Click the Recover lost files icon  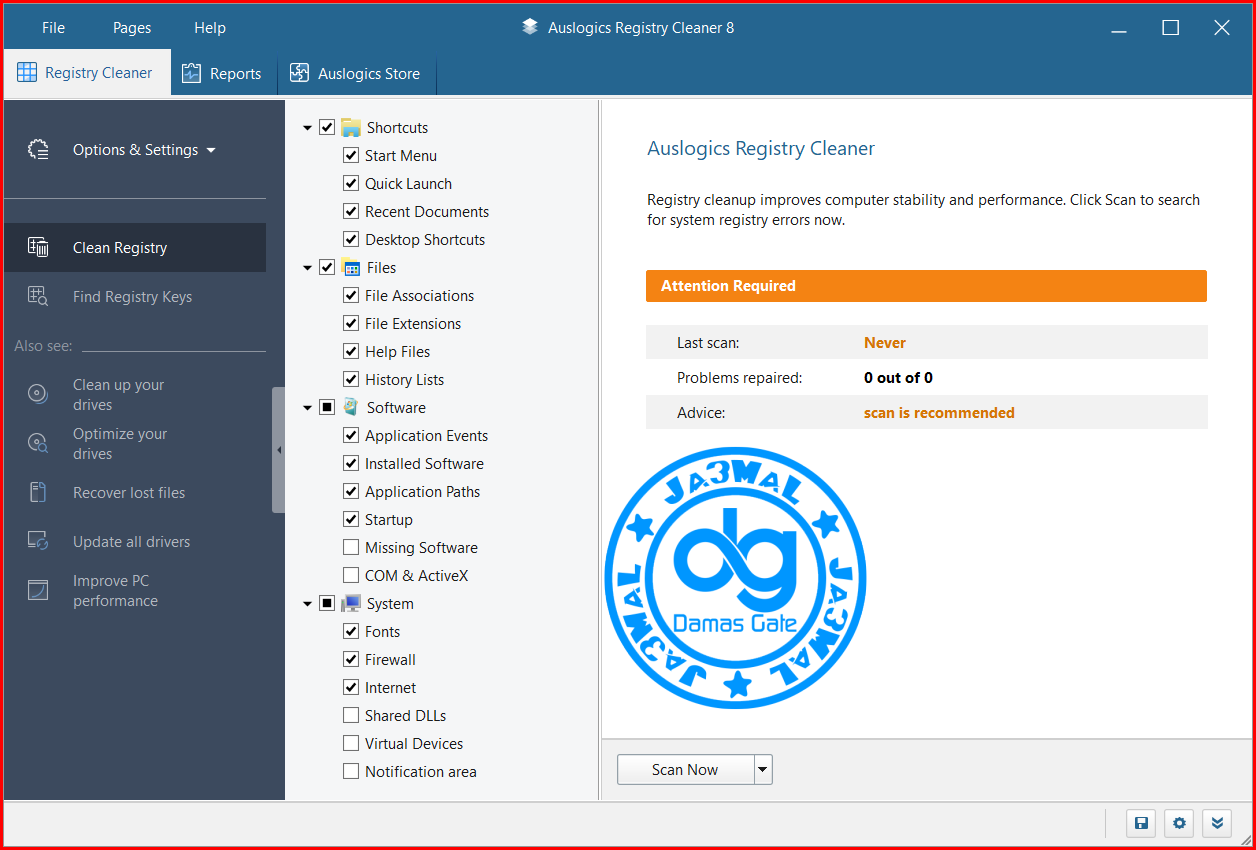click(38, 492)
